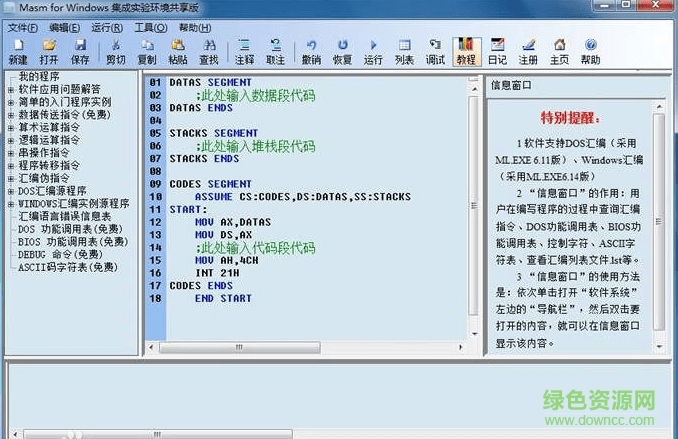The image size is (678, 439).
Task: Expand the 数据传送指令(免费) tree node
Action: tap(11, 115)
